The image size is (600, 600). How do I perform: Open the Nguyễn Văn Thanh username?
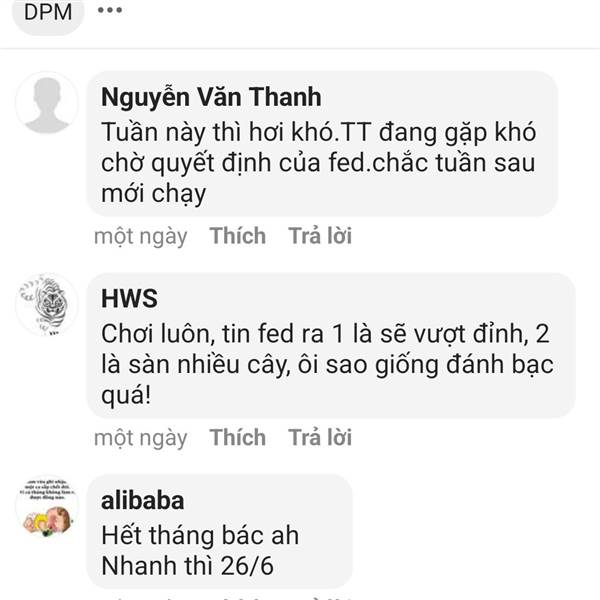click(211, 97)
